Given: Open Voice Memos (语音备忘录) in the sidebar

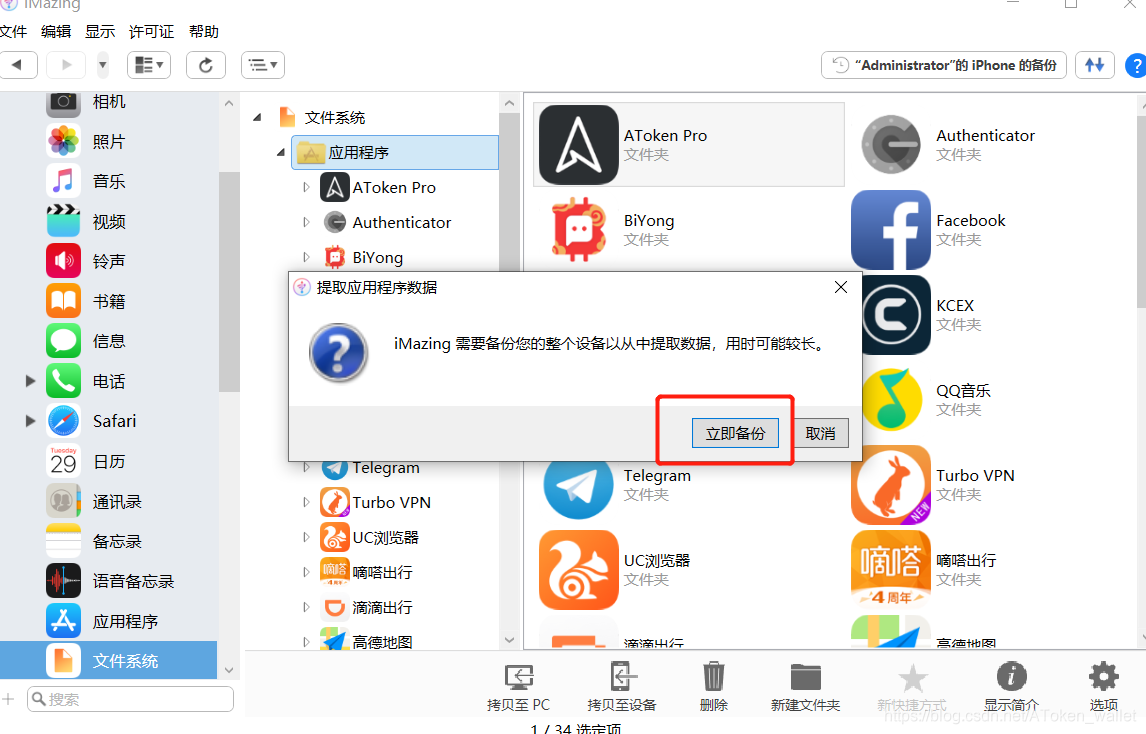Looking at the screenshot, I should [x=110, y=581].
